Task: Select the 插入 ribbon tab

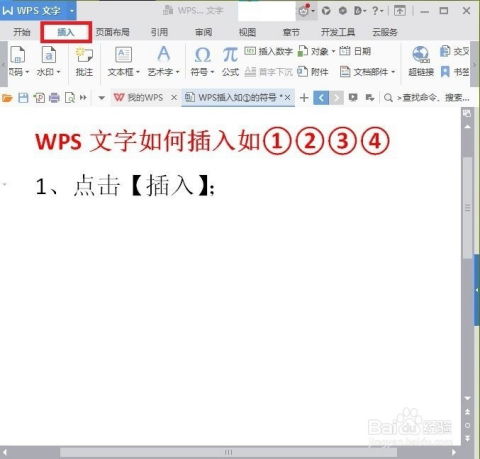Action: click(x=66, y=32)
